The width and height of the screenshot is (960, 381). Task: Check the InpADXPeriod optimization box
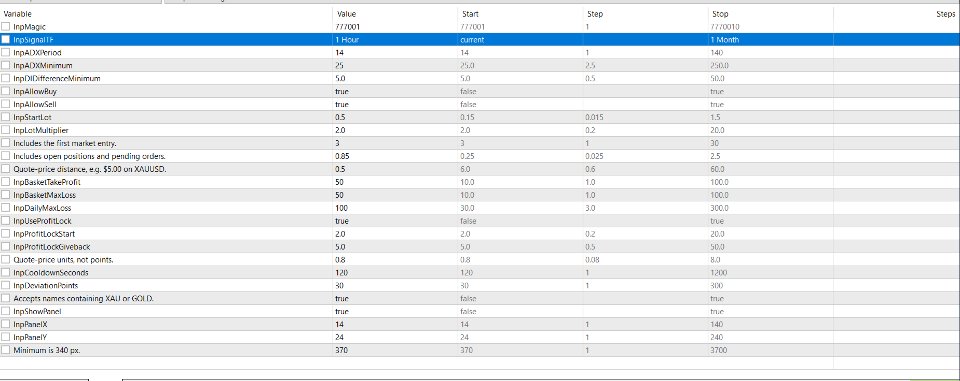pos(6,52)
